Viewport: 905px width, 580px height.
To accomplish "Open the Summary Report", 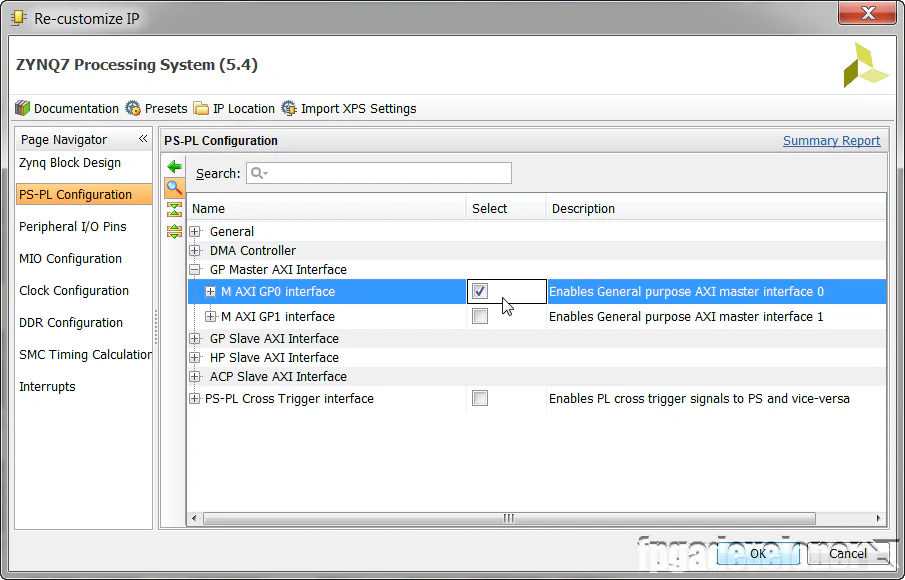I will (831, 140).
